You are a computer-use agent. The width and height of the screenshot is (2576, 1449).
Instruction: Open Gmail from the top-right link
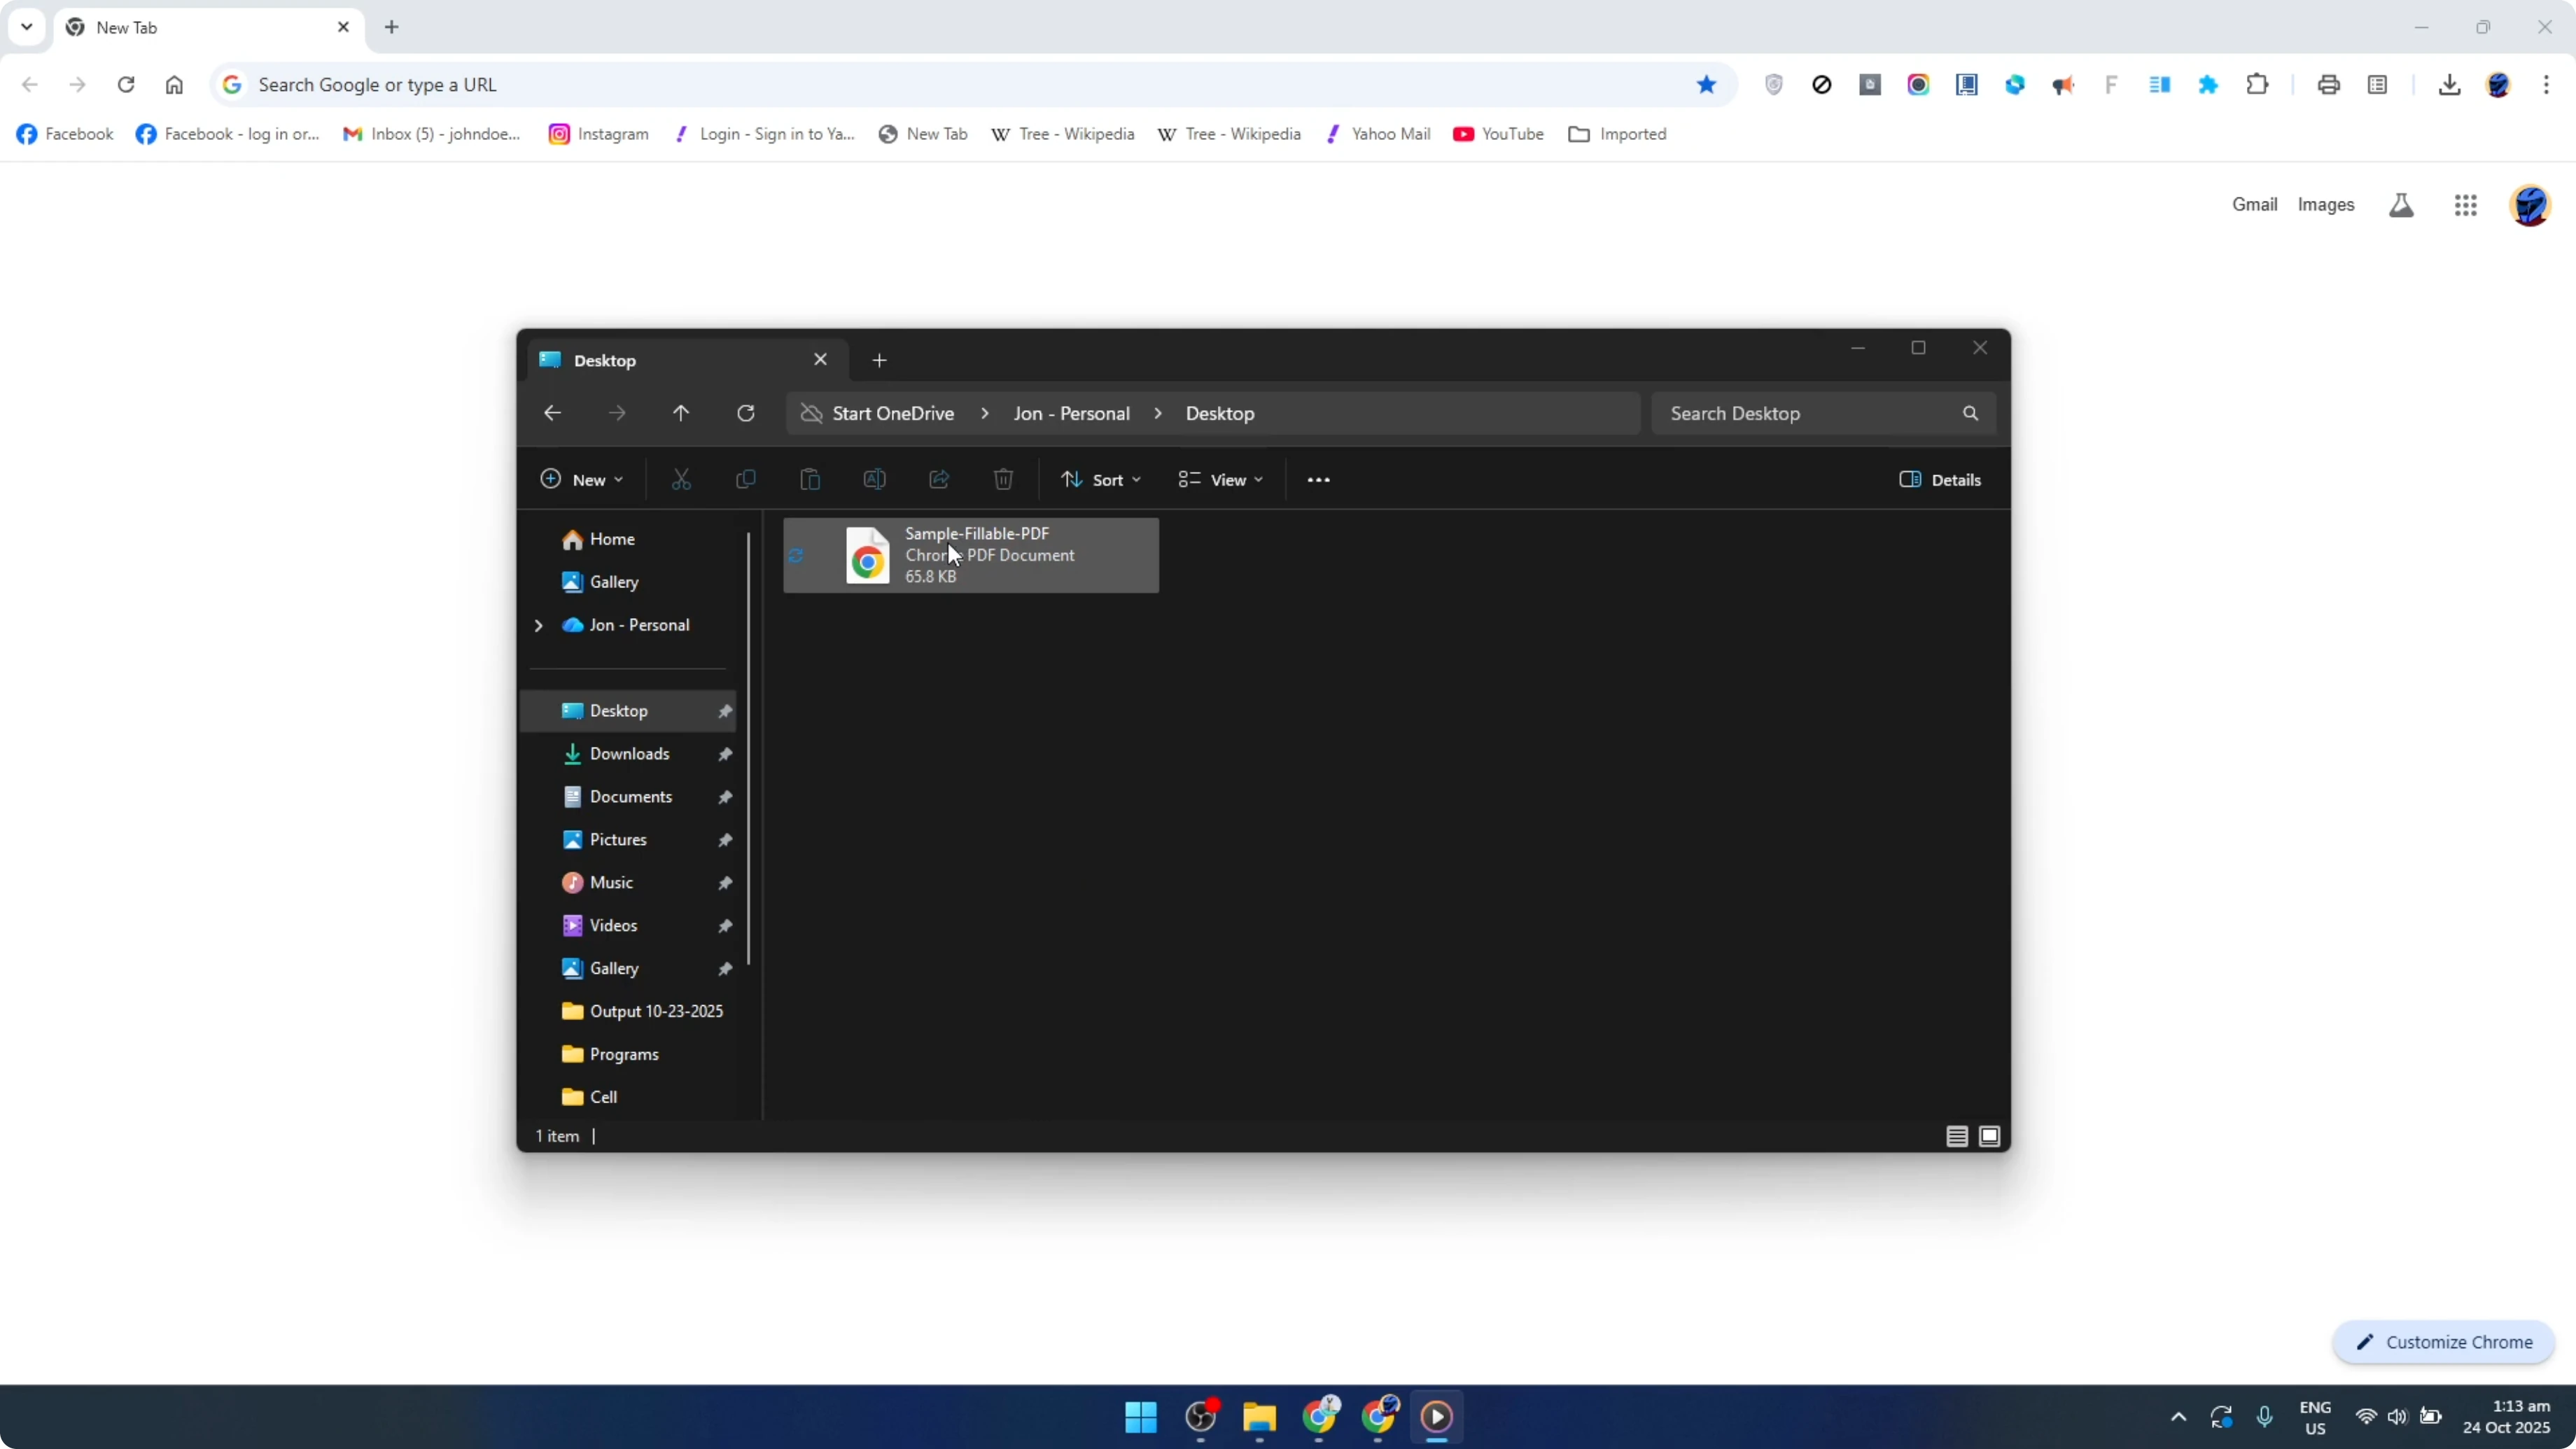pos(2255,204)
